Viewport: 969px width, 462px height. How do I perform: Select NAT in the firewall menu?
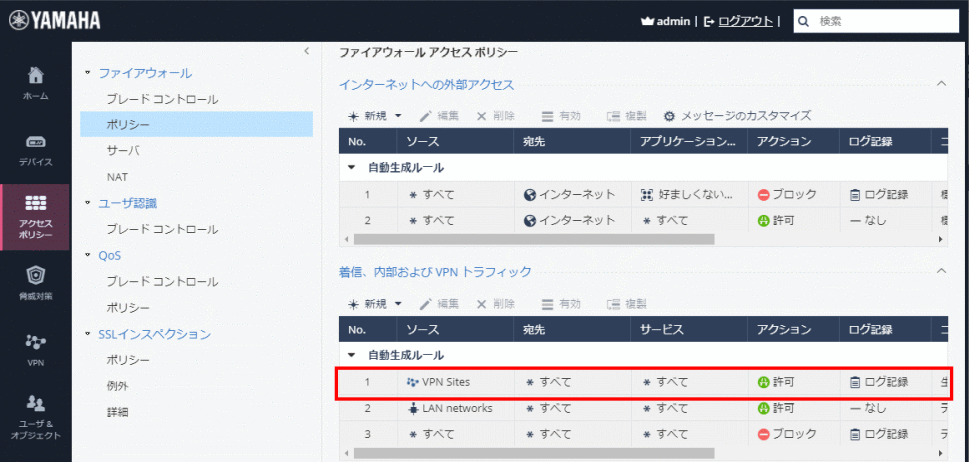[117, 177]
